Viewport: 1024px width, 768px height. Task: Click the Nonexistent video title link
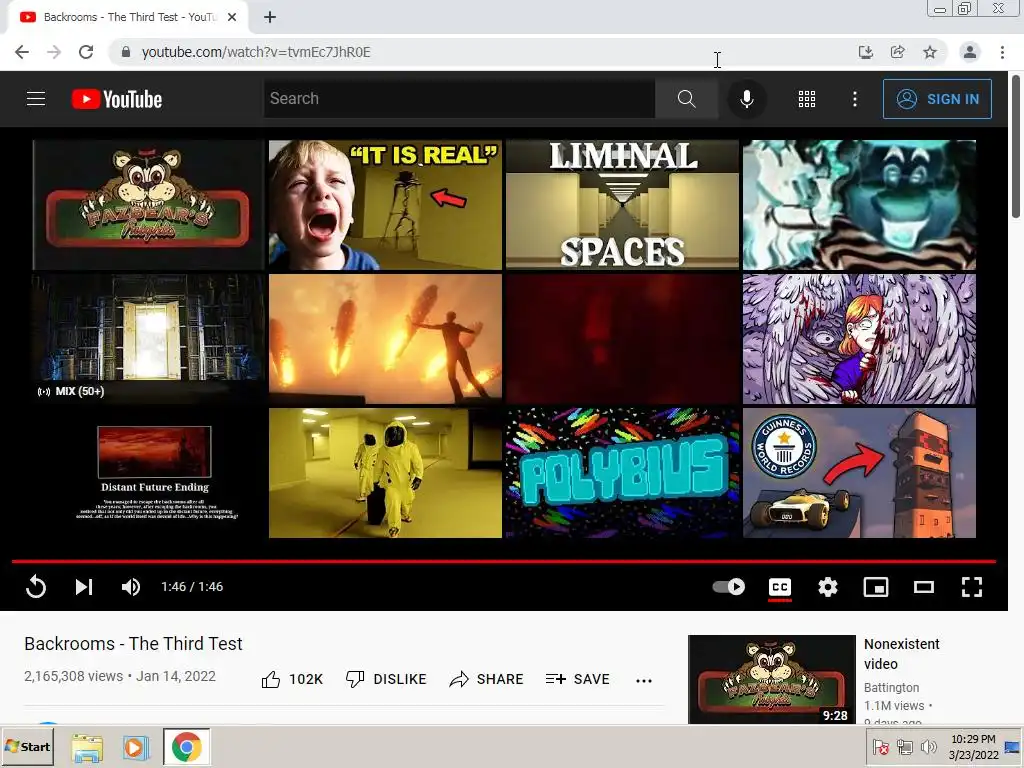[x=901, y=654]
